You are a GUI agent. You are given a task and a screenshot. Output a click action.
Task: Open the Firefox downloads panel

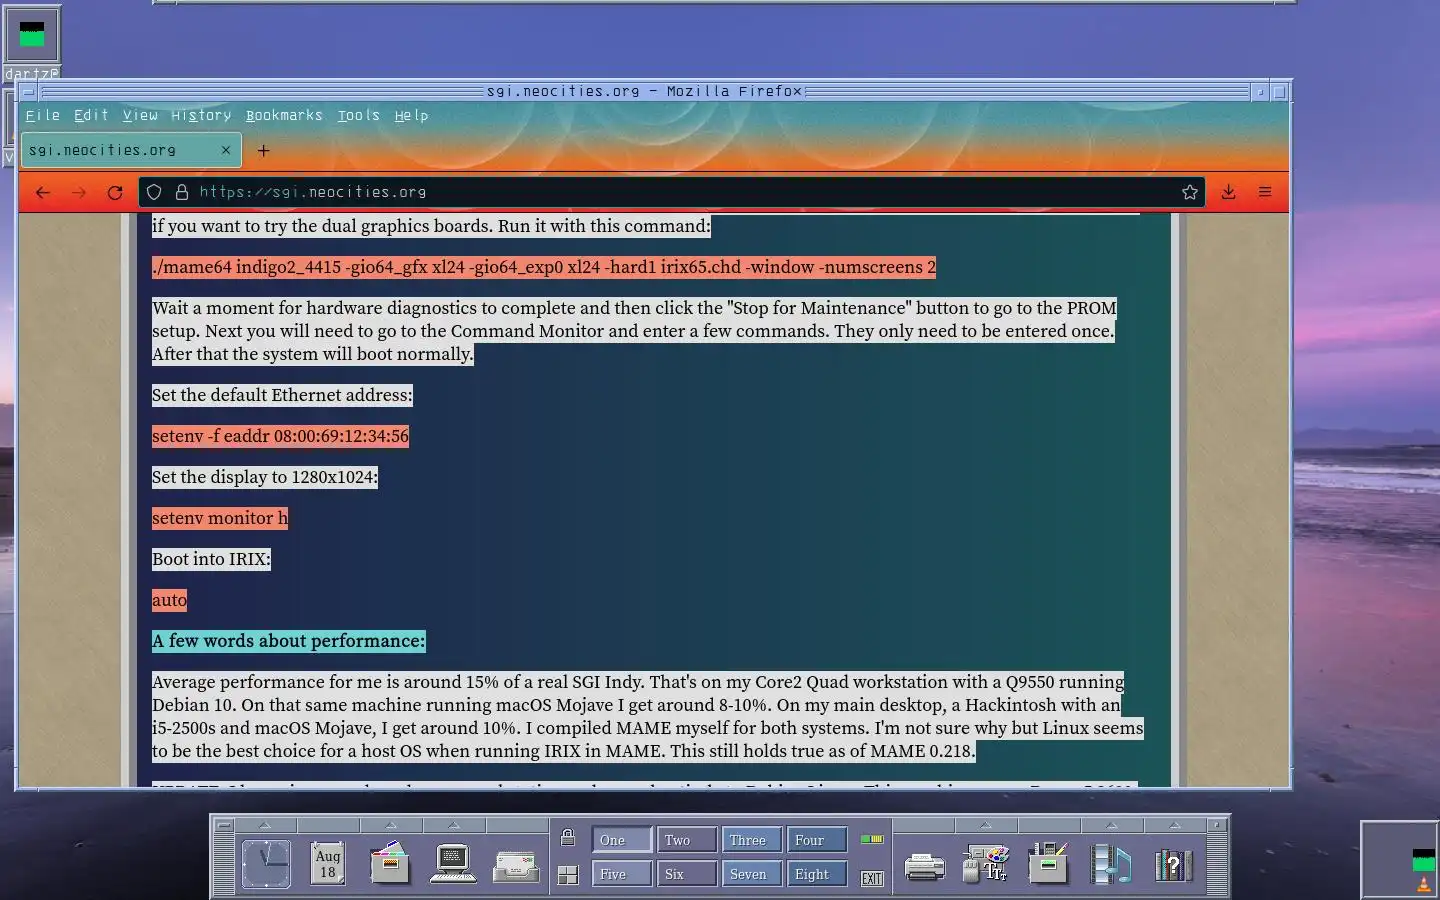coord(1229,192)
